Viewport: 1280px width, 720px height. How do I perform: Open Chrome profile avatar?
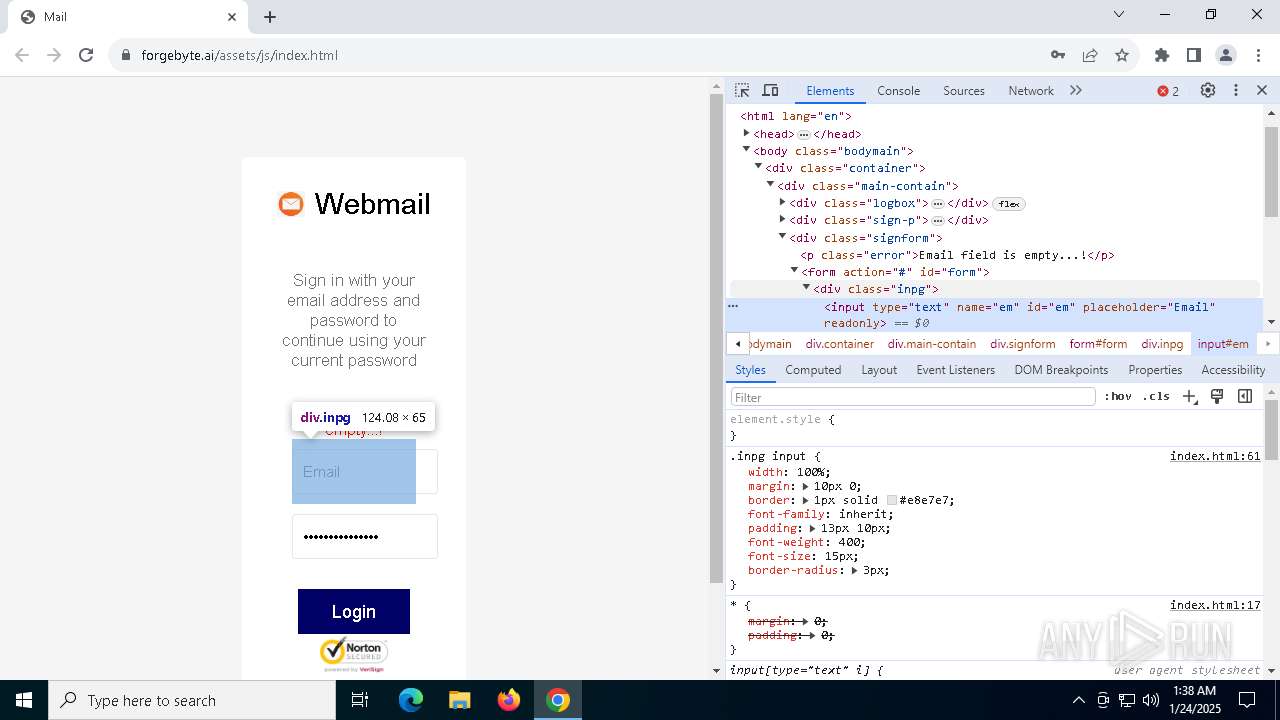point(1226,55)
